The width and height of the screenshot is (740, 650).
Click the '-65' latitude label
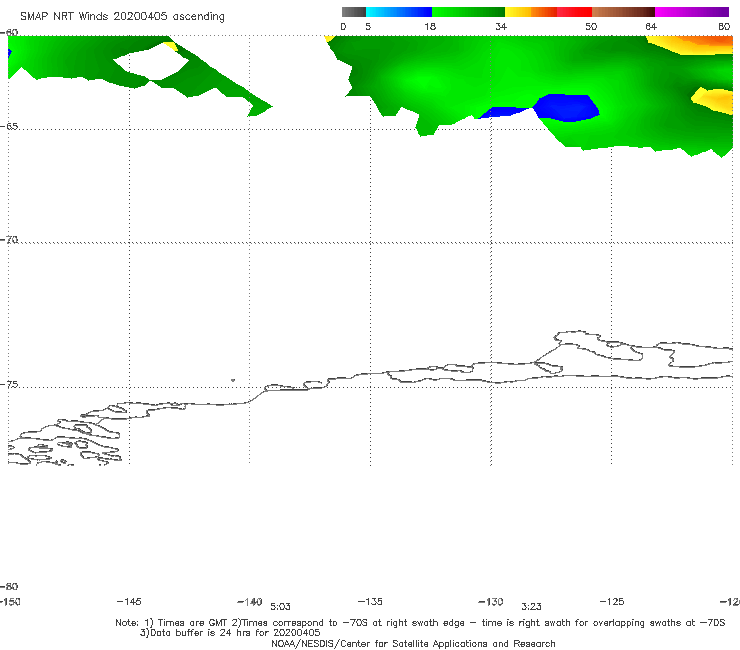tap(9, 127)
